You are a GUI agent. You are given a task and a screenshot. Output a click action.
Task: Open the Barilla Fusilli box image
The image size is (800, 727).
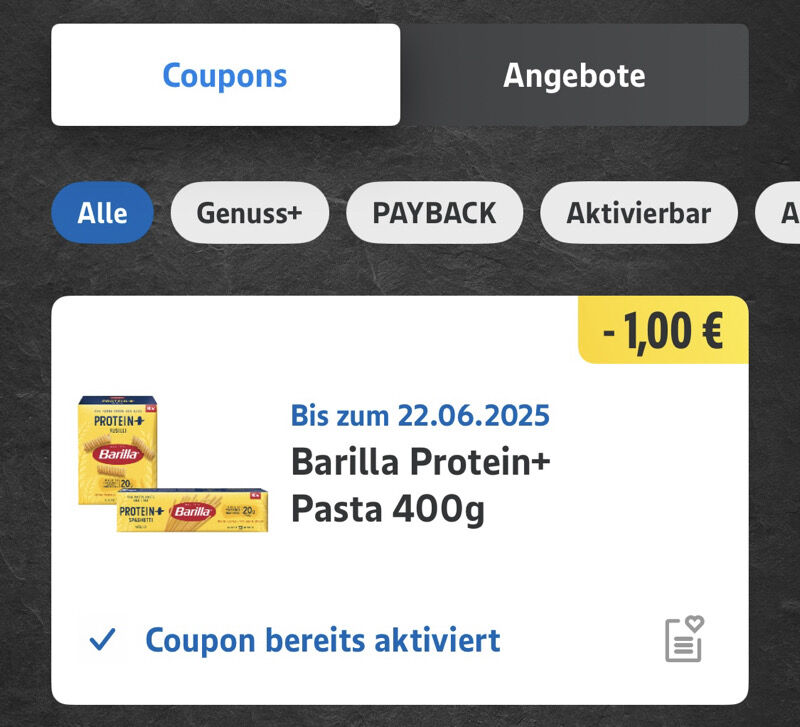pyautogui.click(x=117, y=449)
